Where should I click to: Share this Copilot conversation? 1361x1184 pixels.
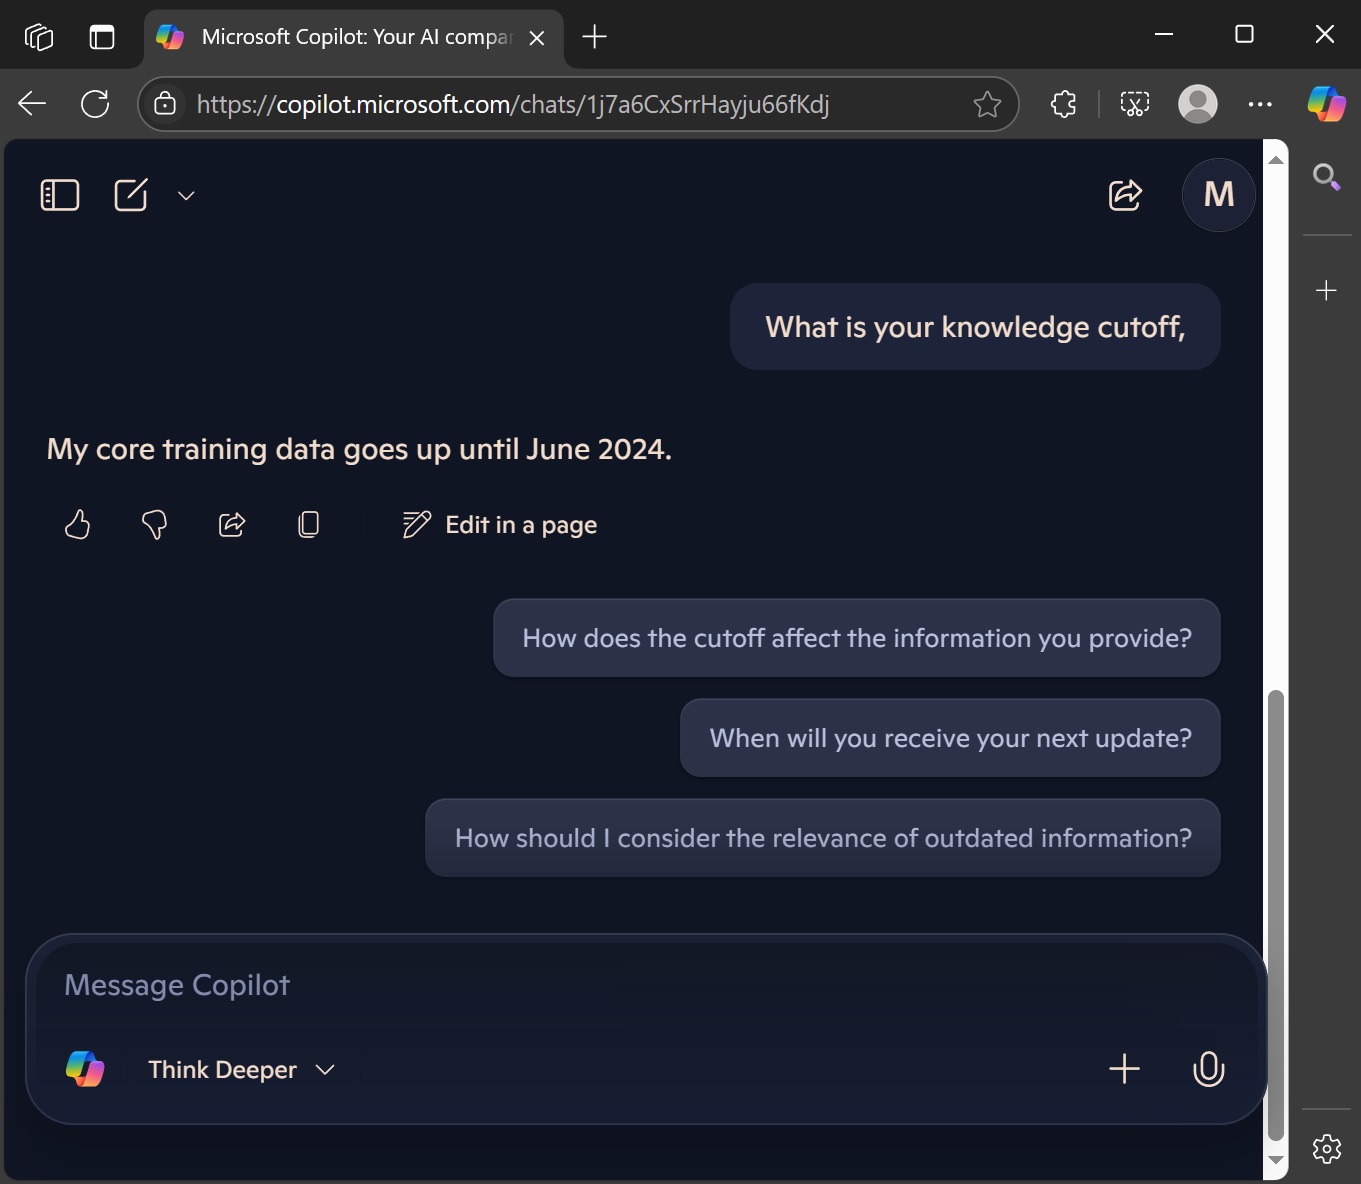click(1125, 195)
